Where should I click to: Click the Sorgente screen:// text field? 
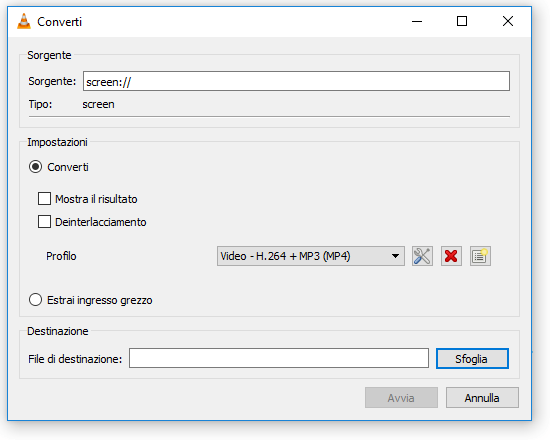(296, 81)
